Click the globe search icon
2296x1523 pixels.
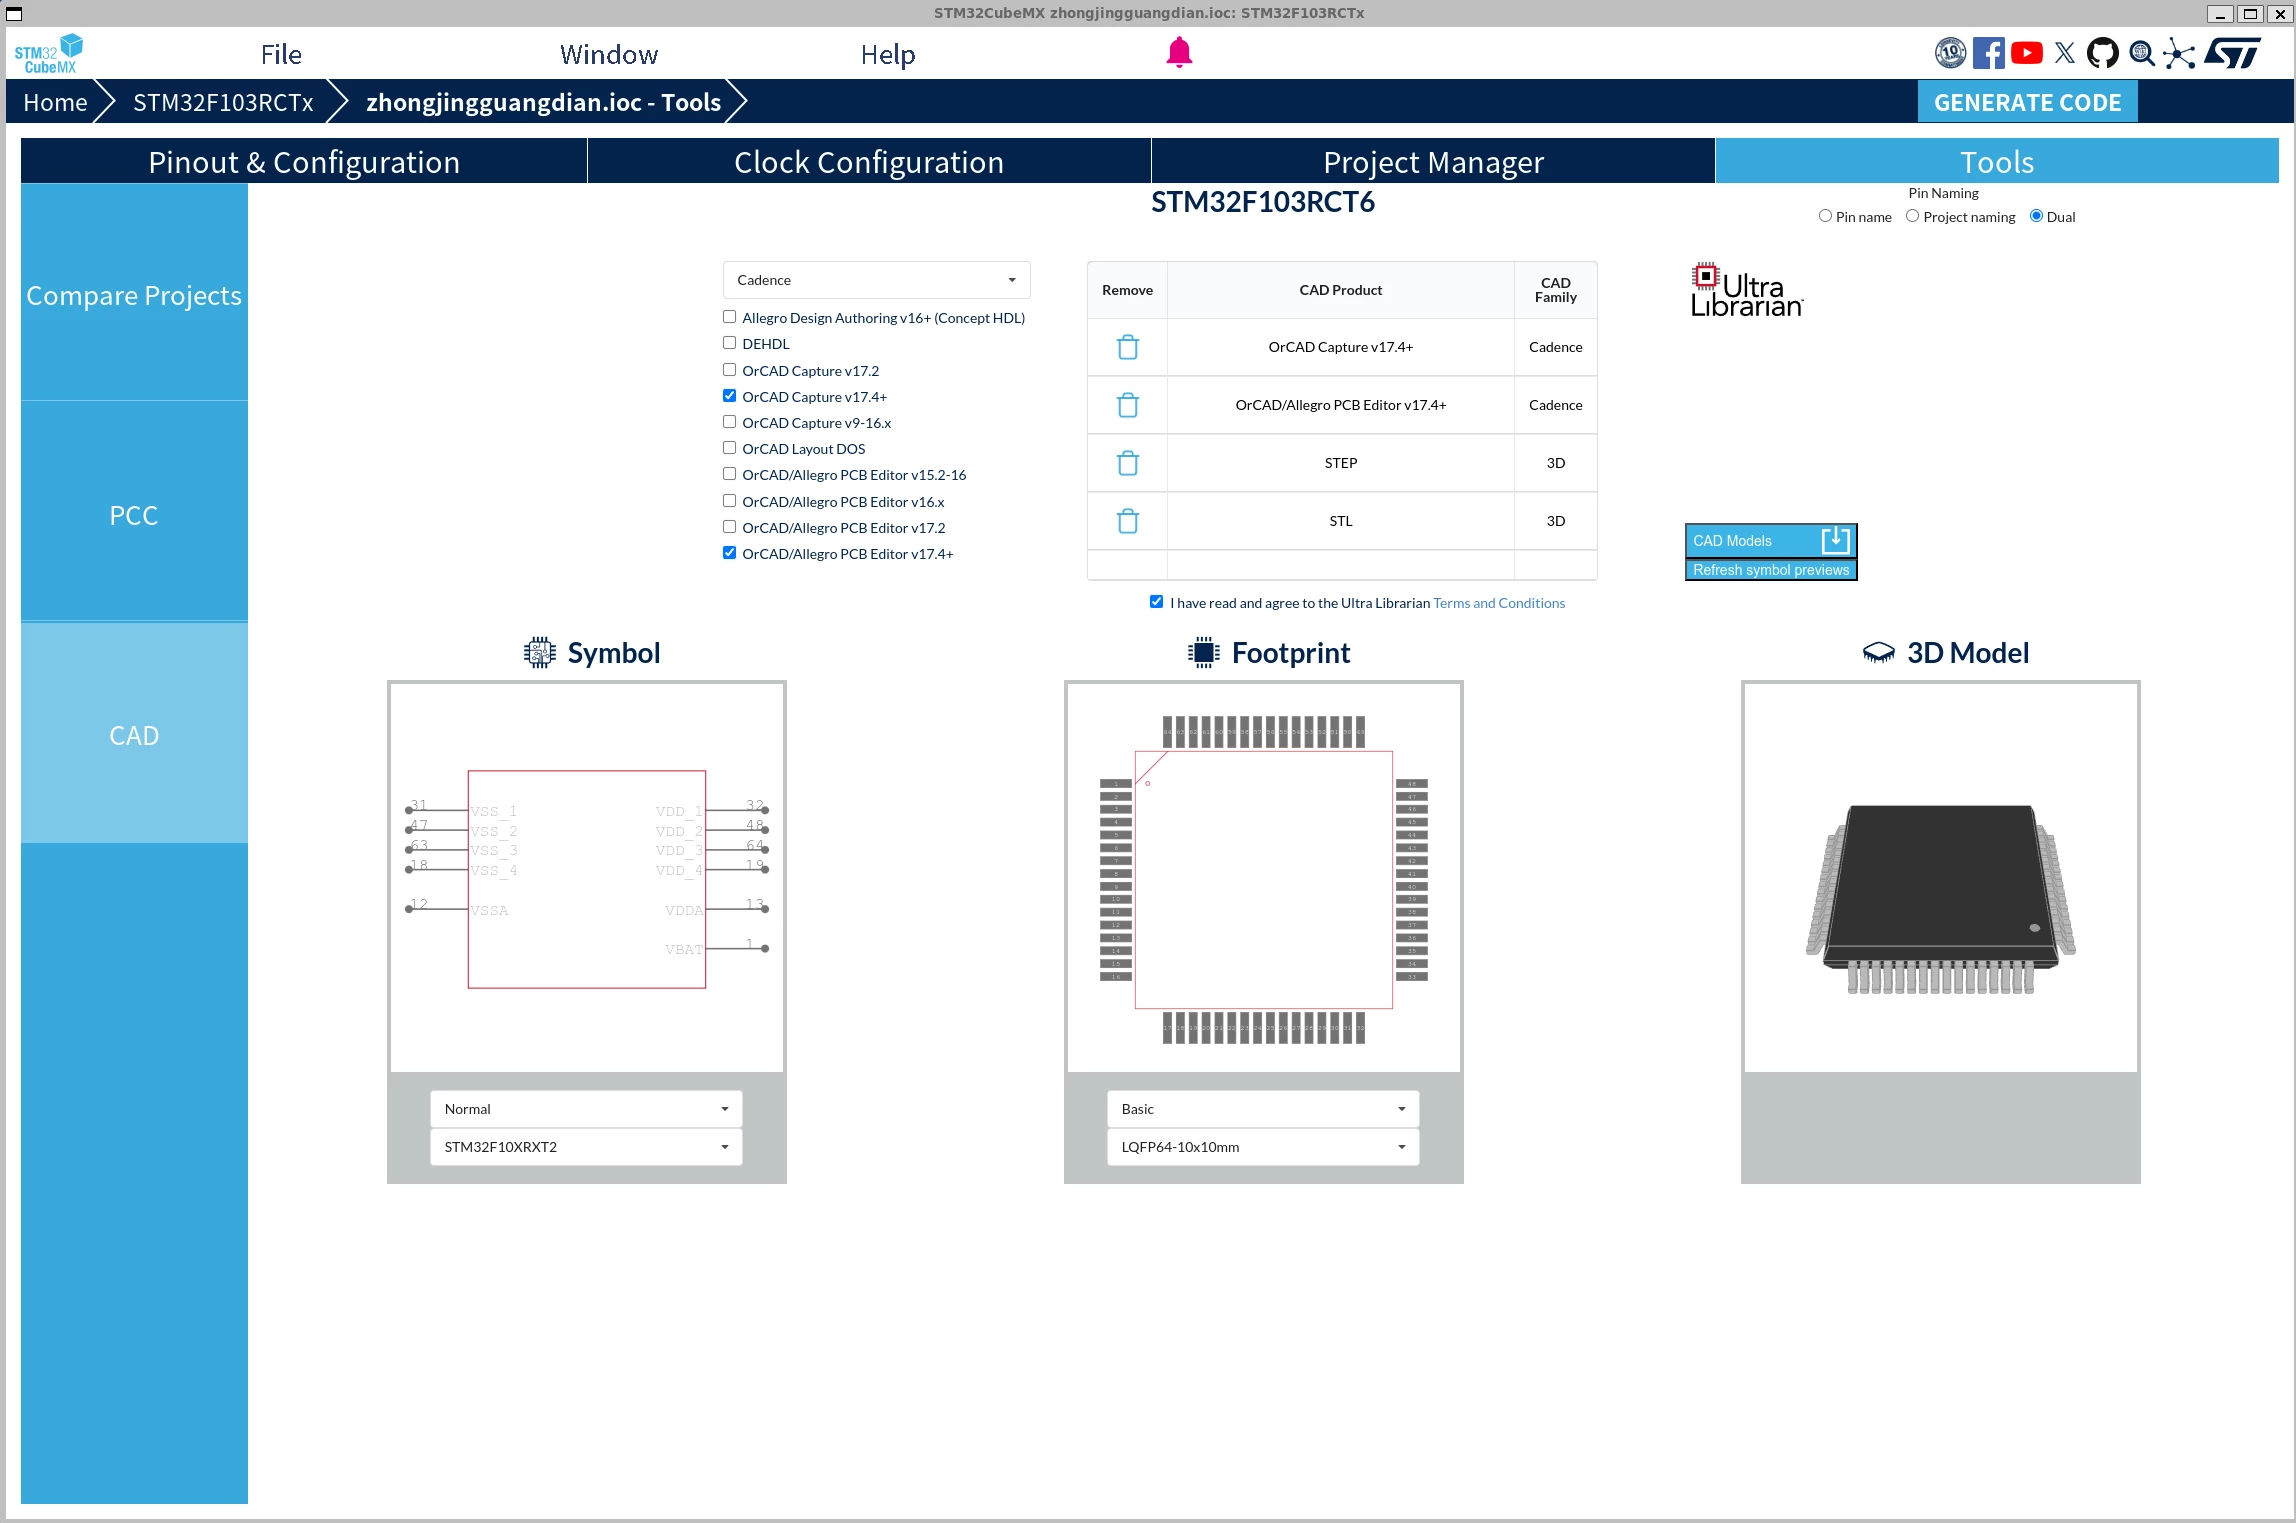point(2141,53)
